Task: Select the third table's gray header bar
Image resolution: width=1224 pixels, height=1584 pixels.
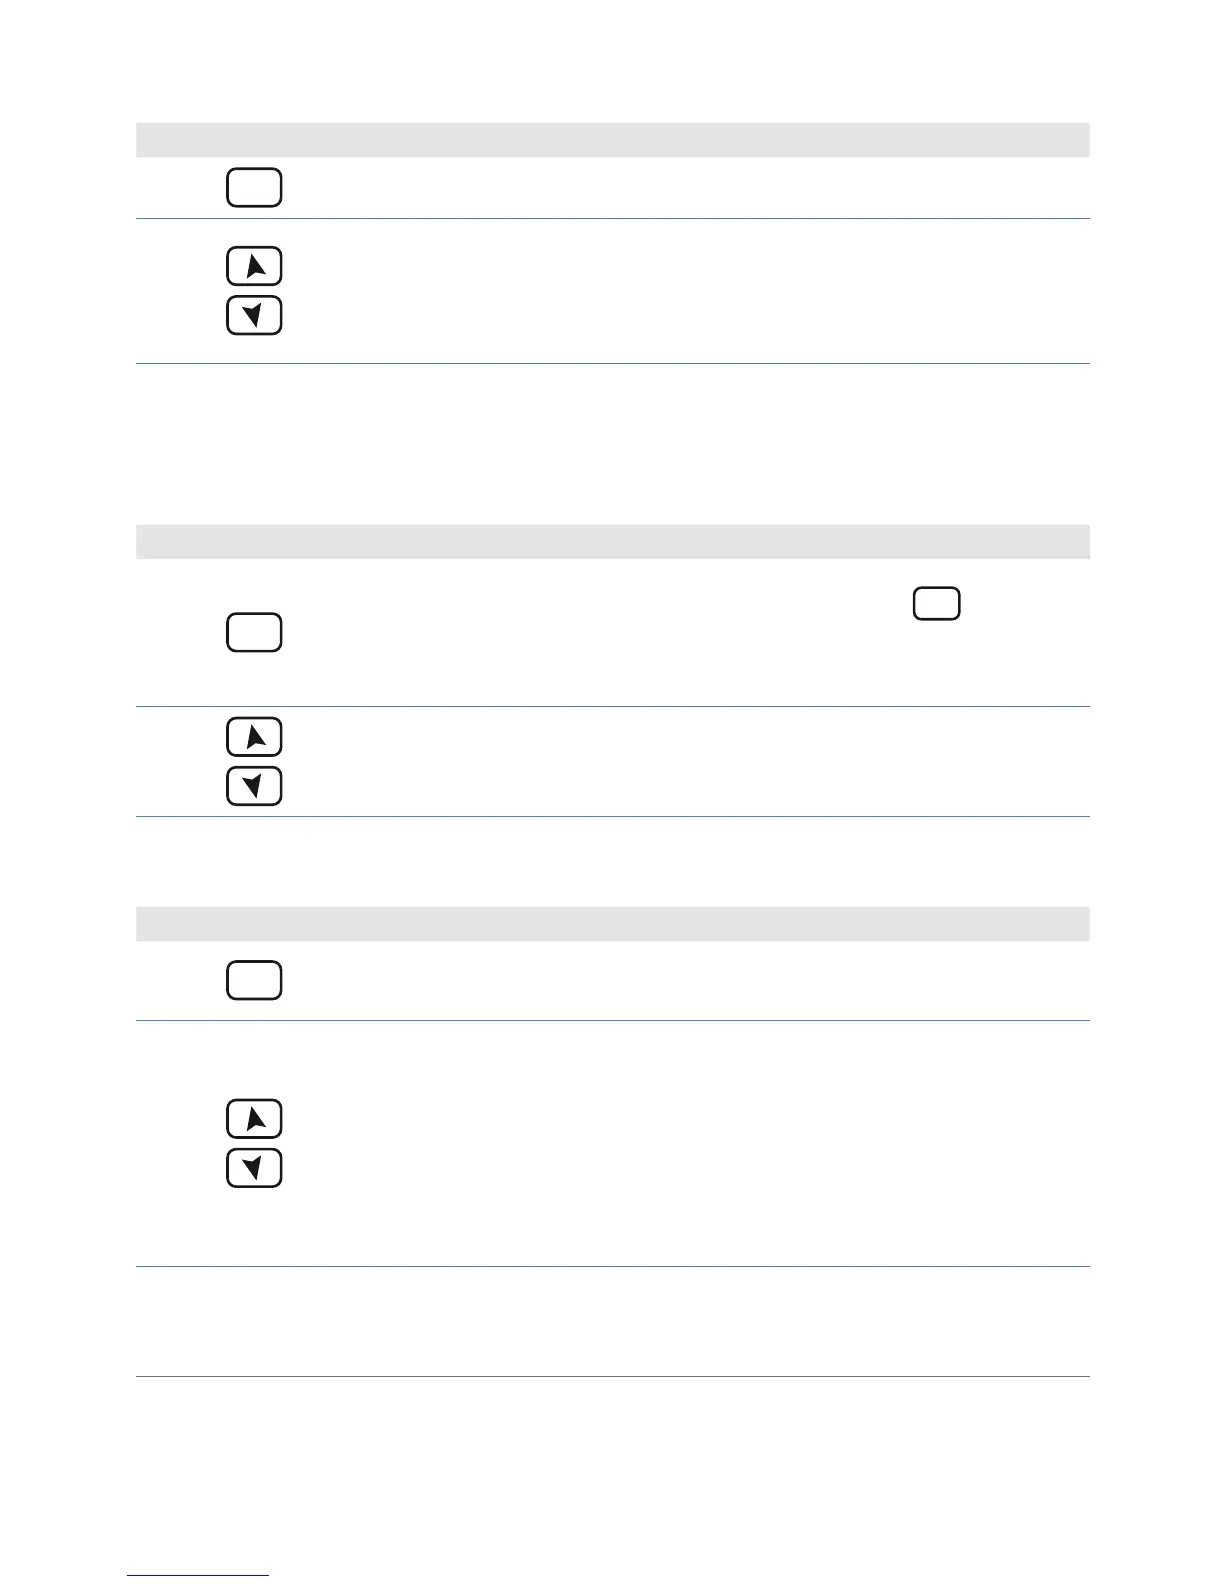Action: click(612, 924)
